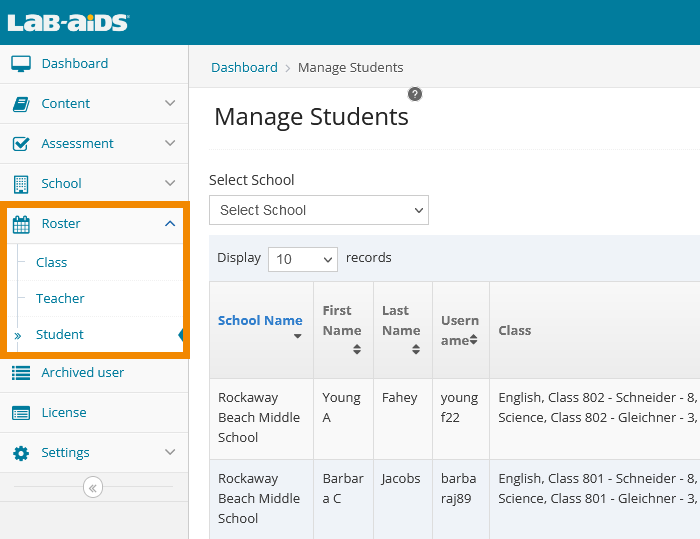Click the School building icon

pyautogui.click(x=21, y=184)
